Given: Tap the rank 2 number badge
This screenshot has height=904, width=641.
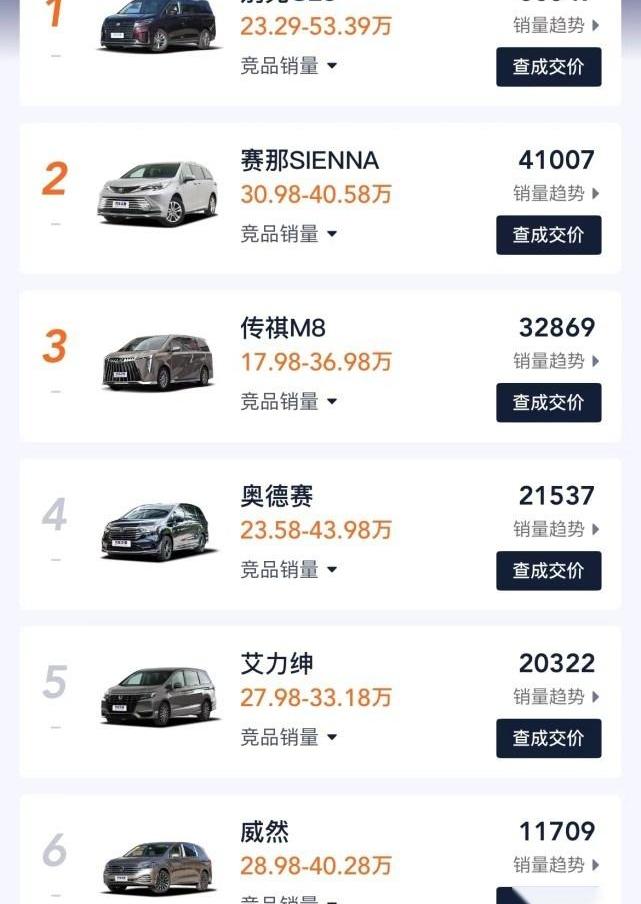Looking at the screenshot, I should coord(55,179).
